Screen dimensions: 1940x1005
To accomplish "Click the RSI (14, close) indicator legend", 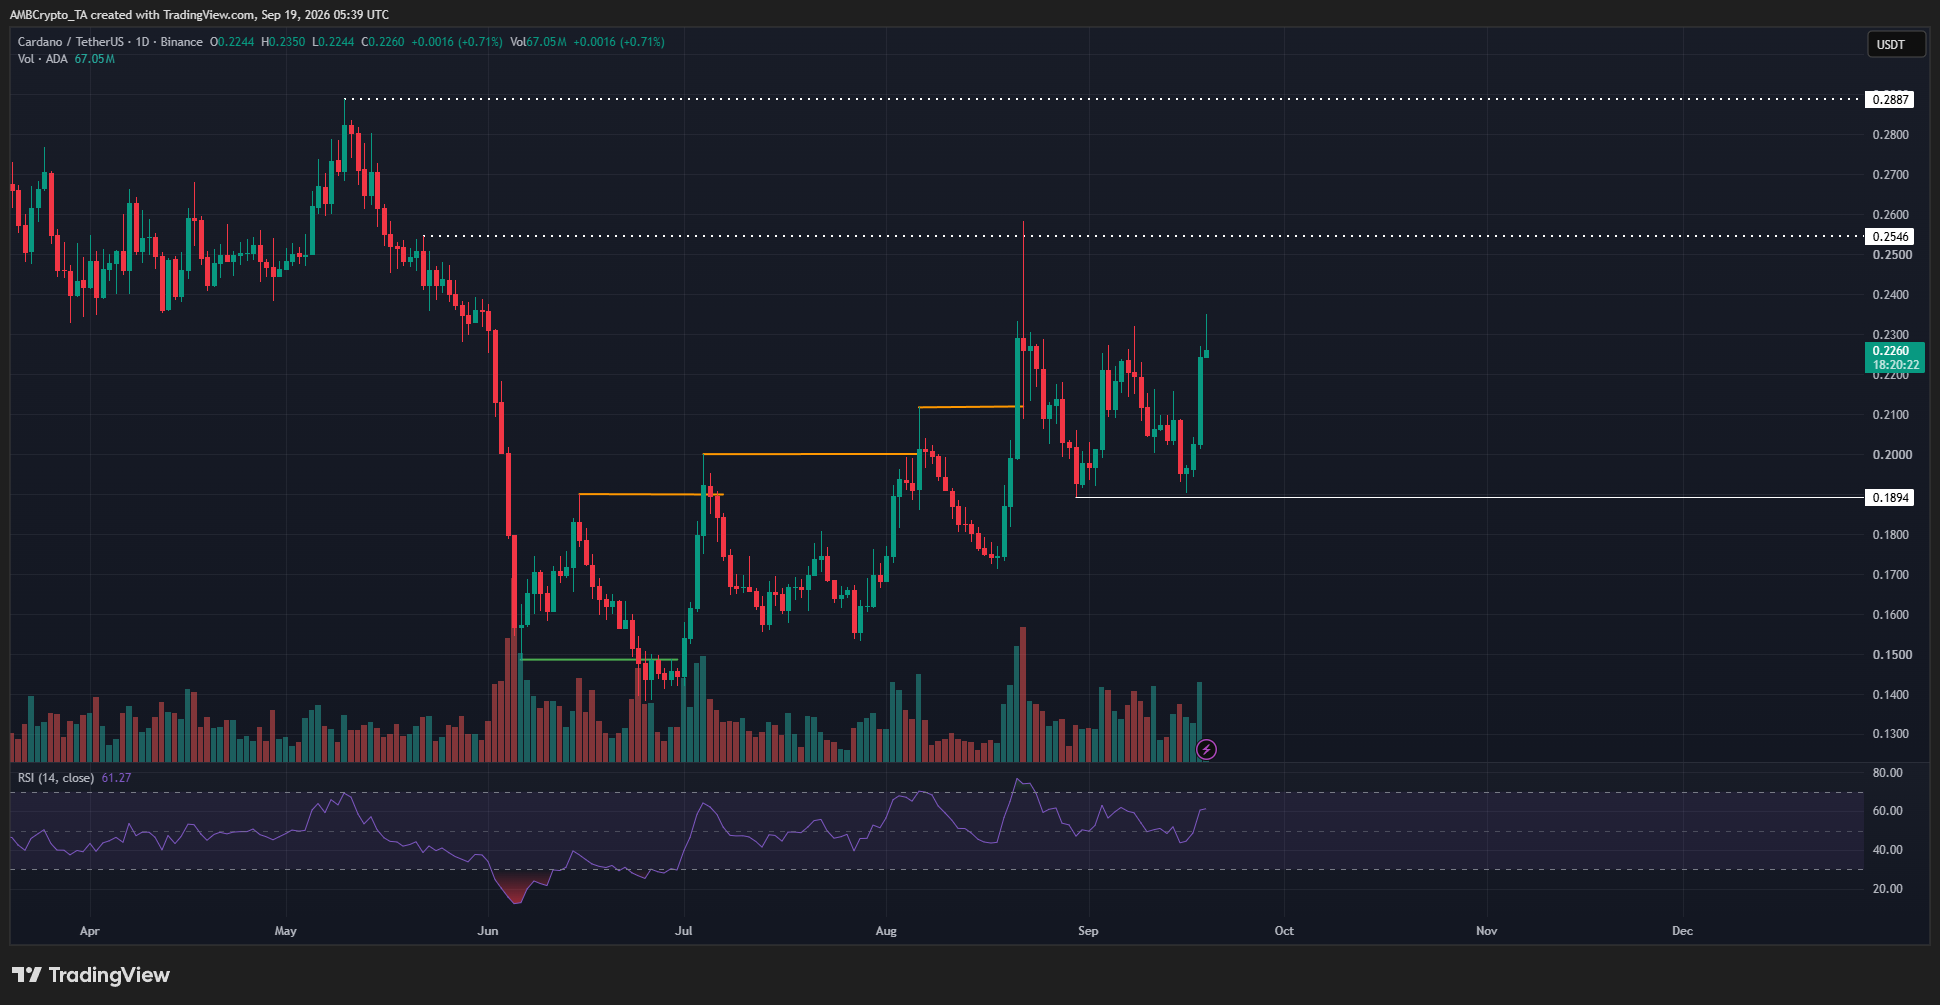I will (x=56, y=778).
